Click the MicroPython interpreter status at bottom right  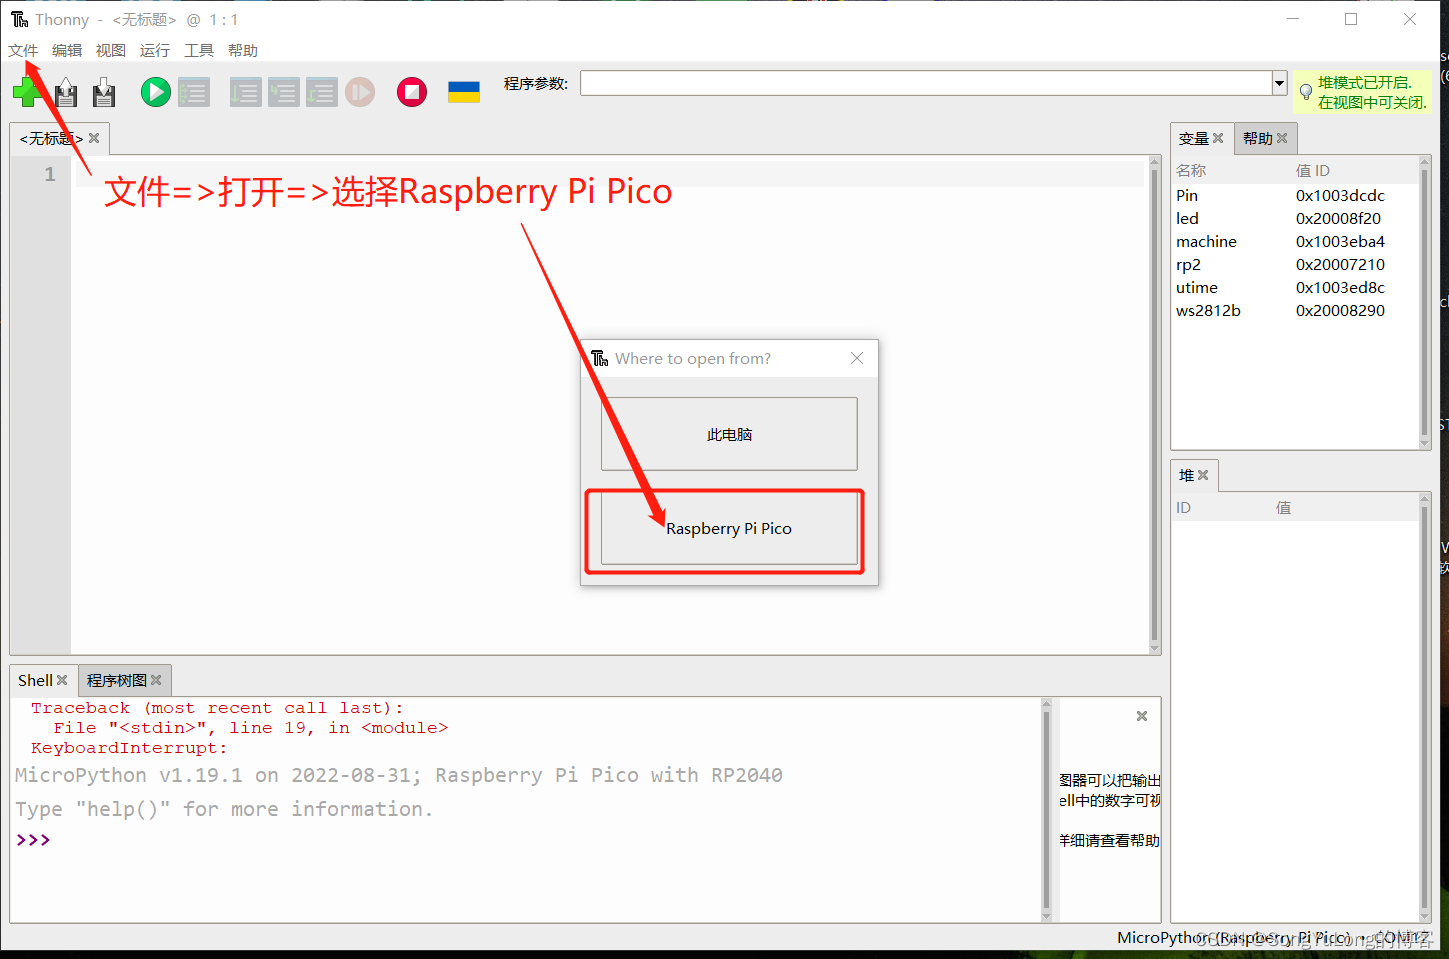click(1274, 937)
